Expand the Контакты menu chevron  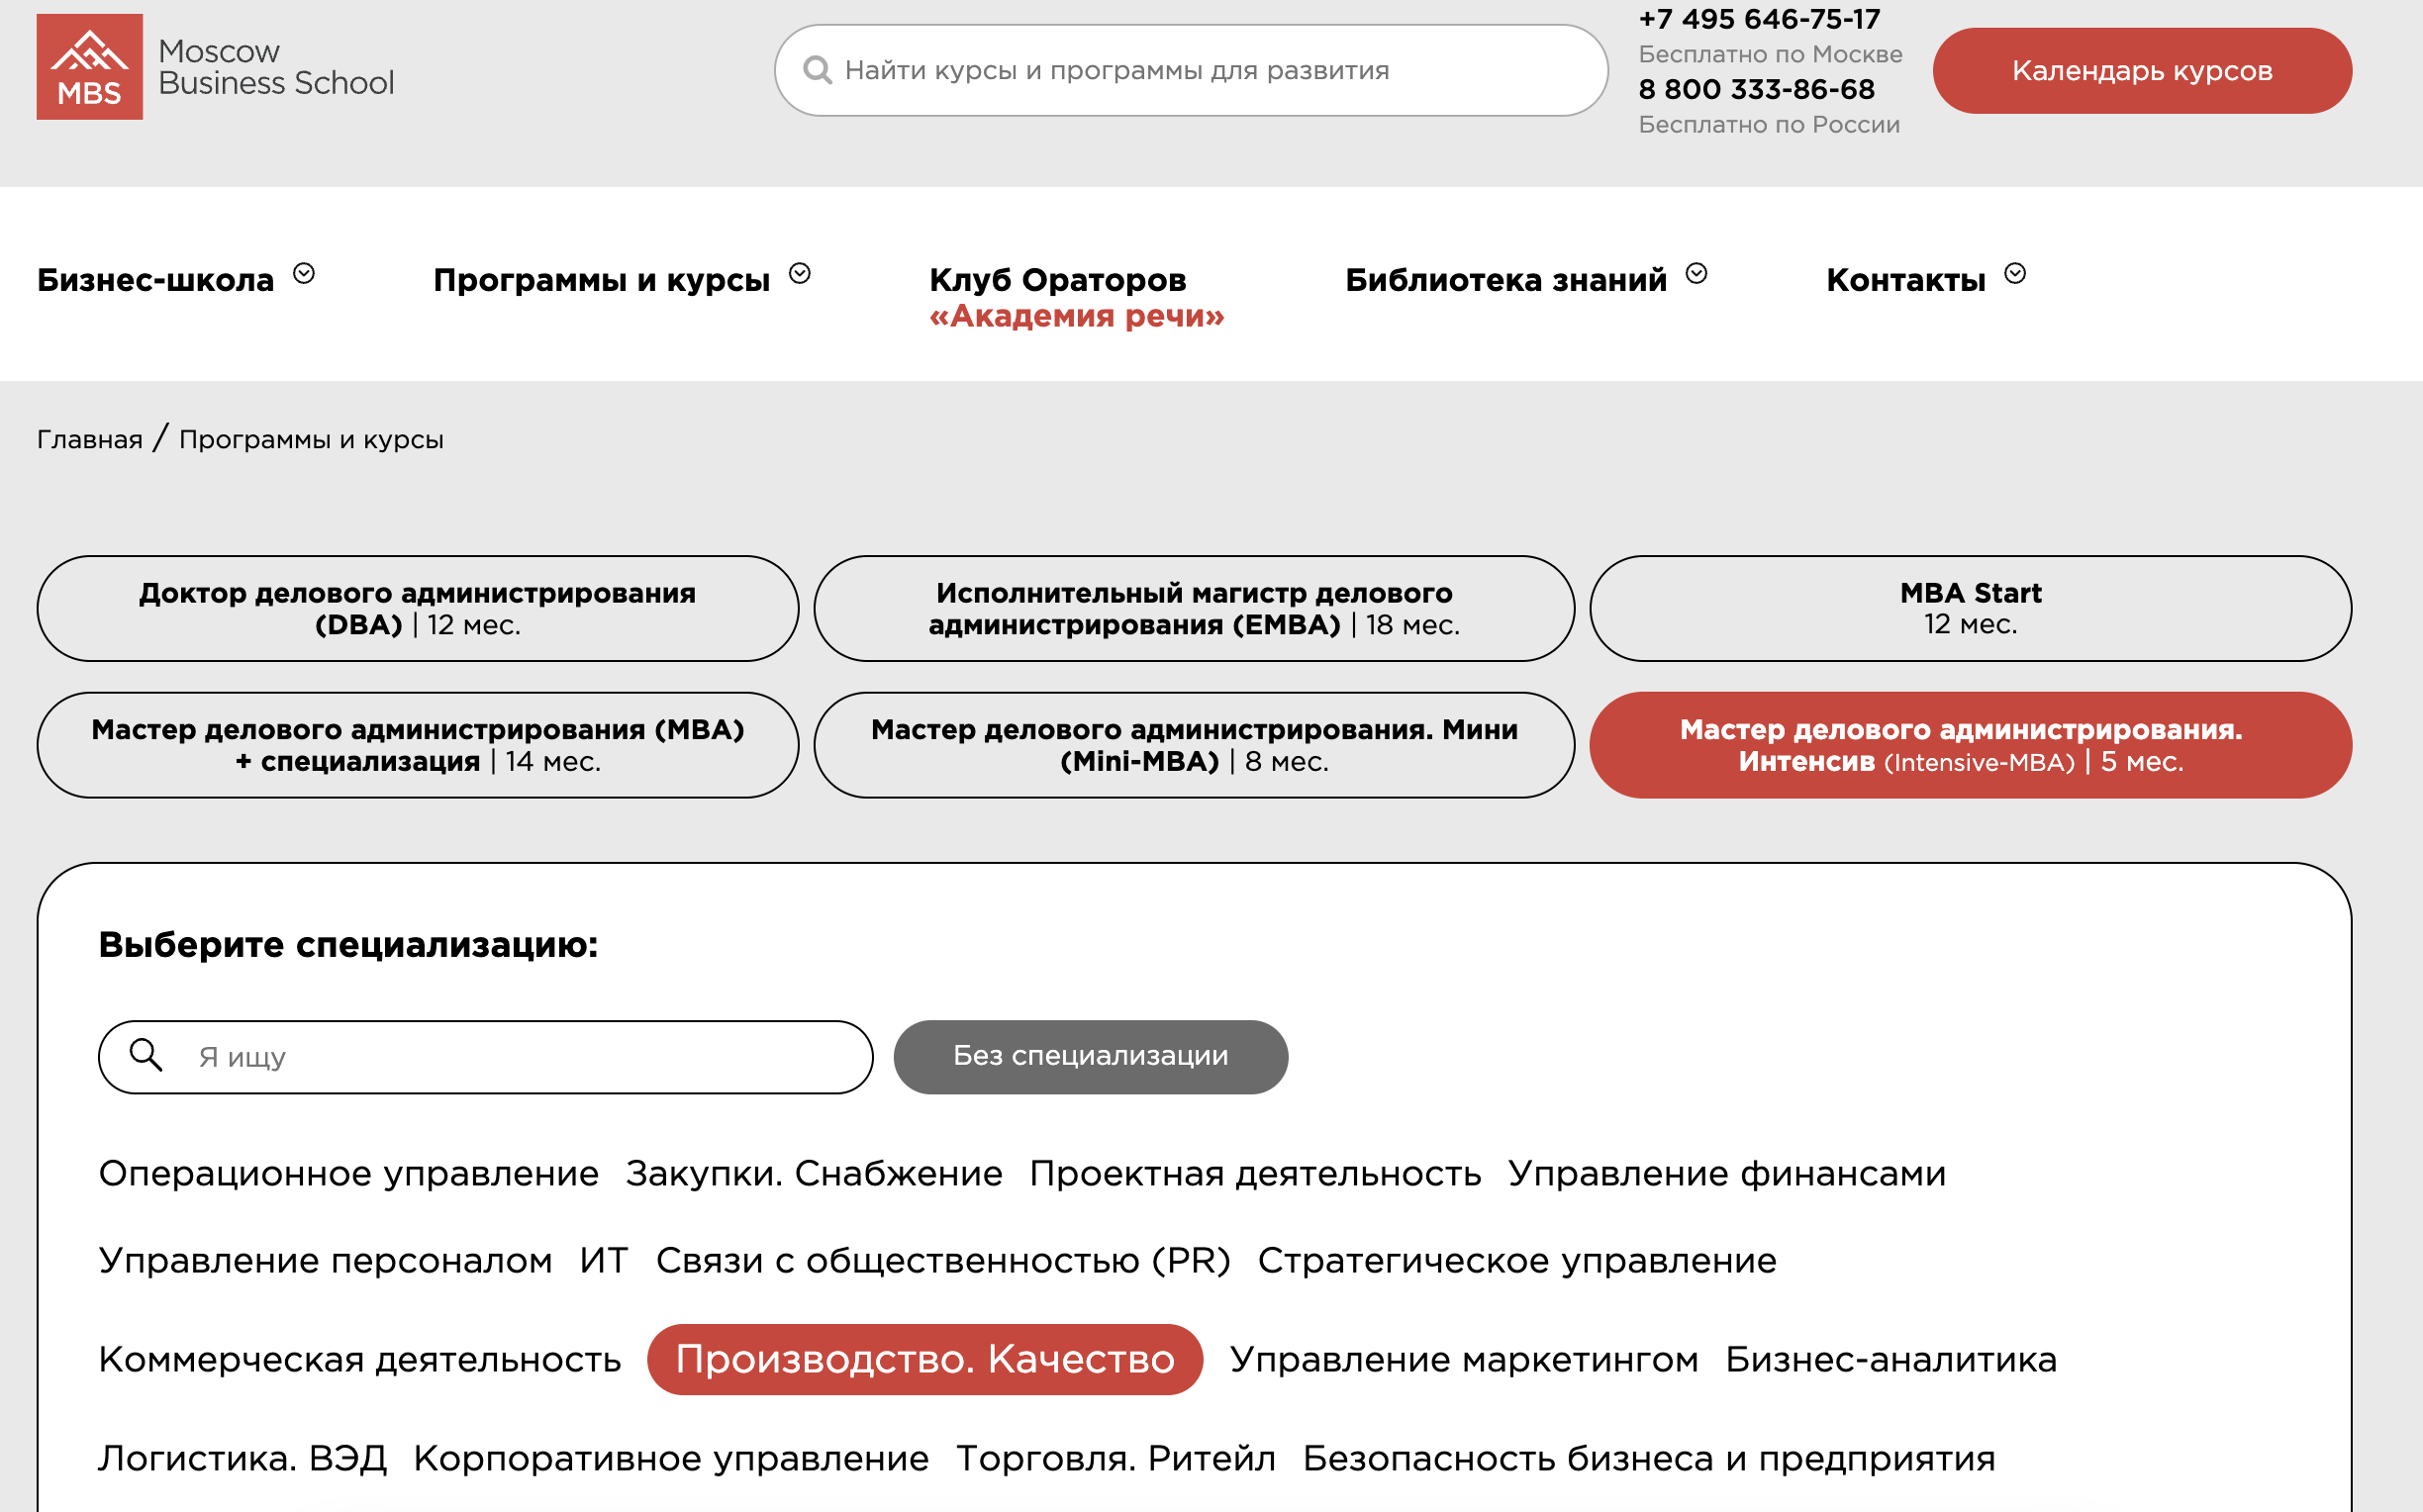coord(2014,273)
